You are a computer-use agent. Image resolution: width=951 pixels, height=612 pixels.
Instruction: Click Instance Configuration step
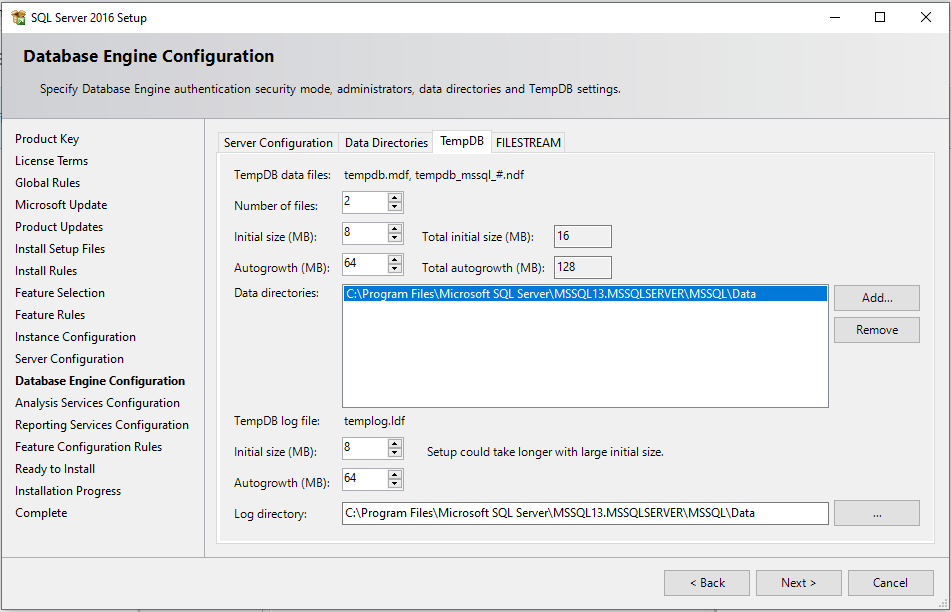(75, 337)
